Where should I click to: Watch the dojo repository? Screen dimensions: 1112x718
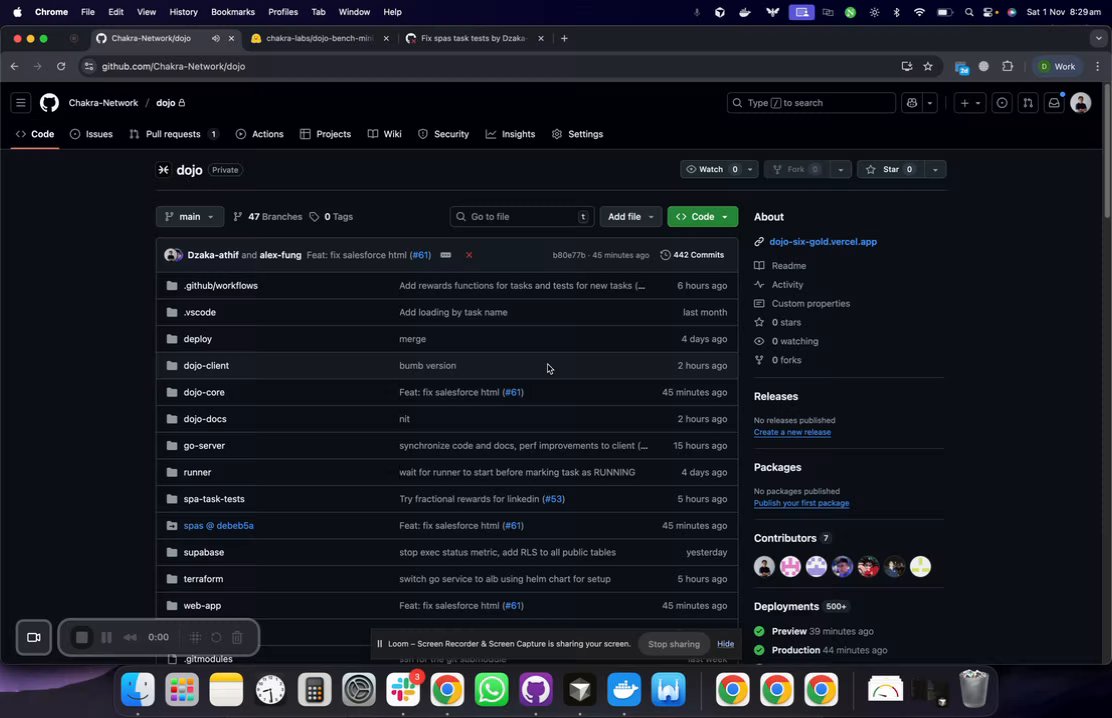(711, 170)
